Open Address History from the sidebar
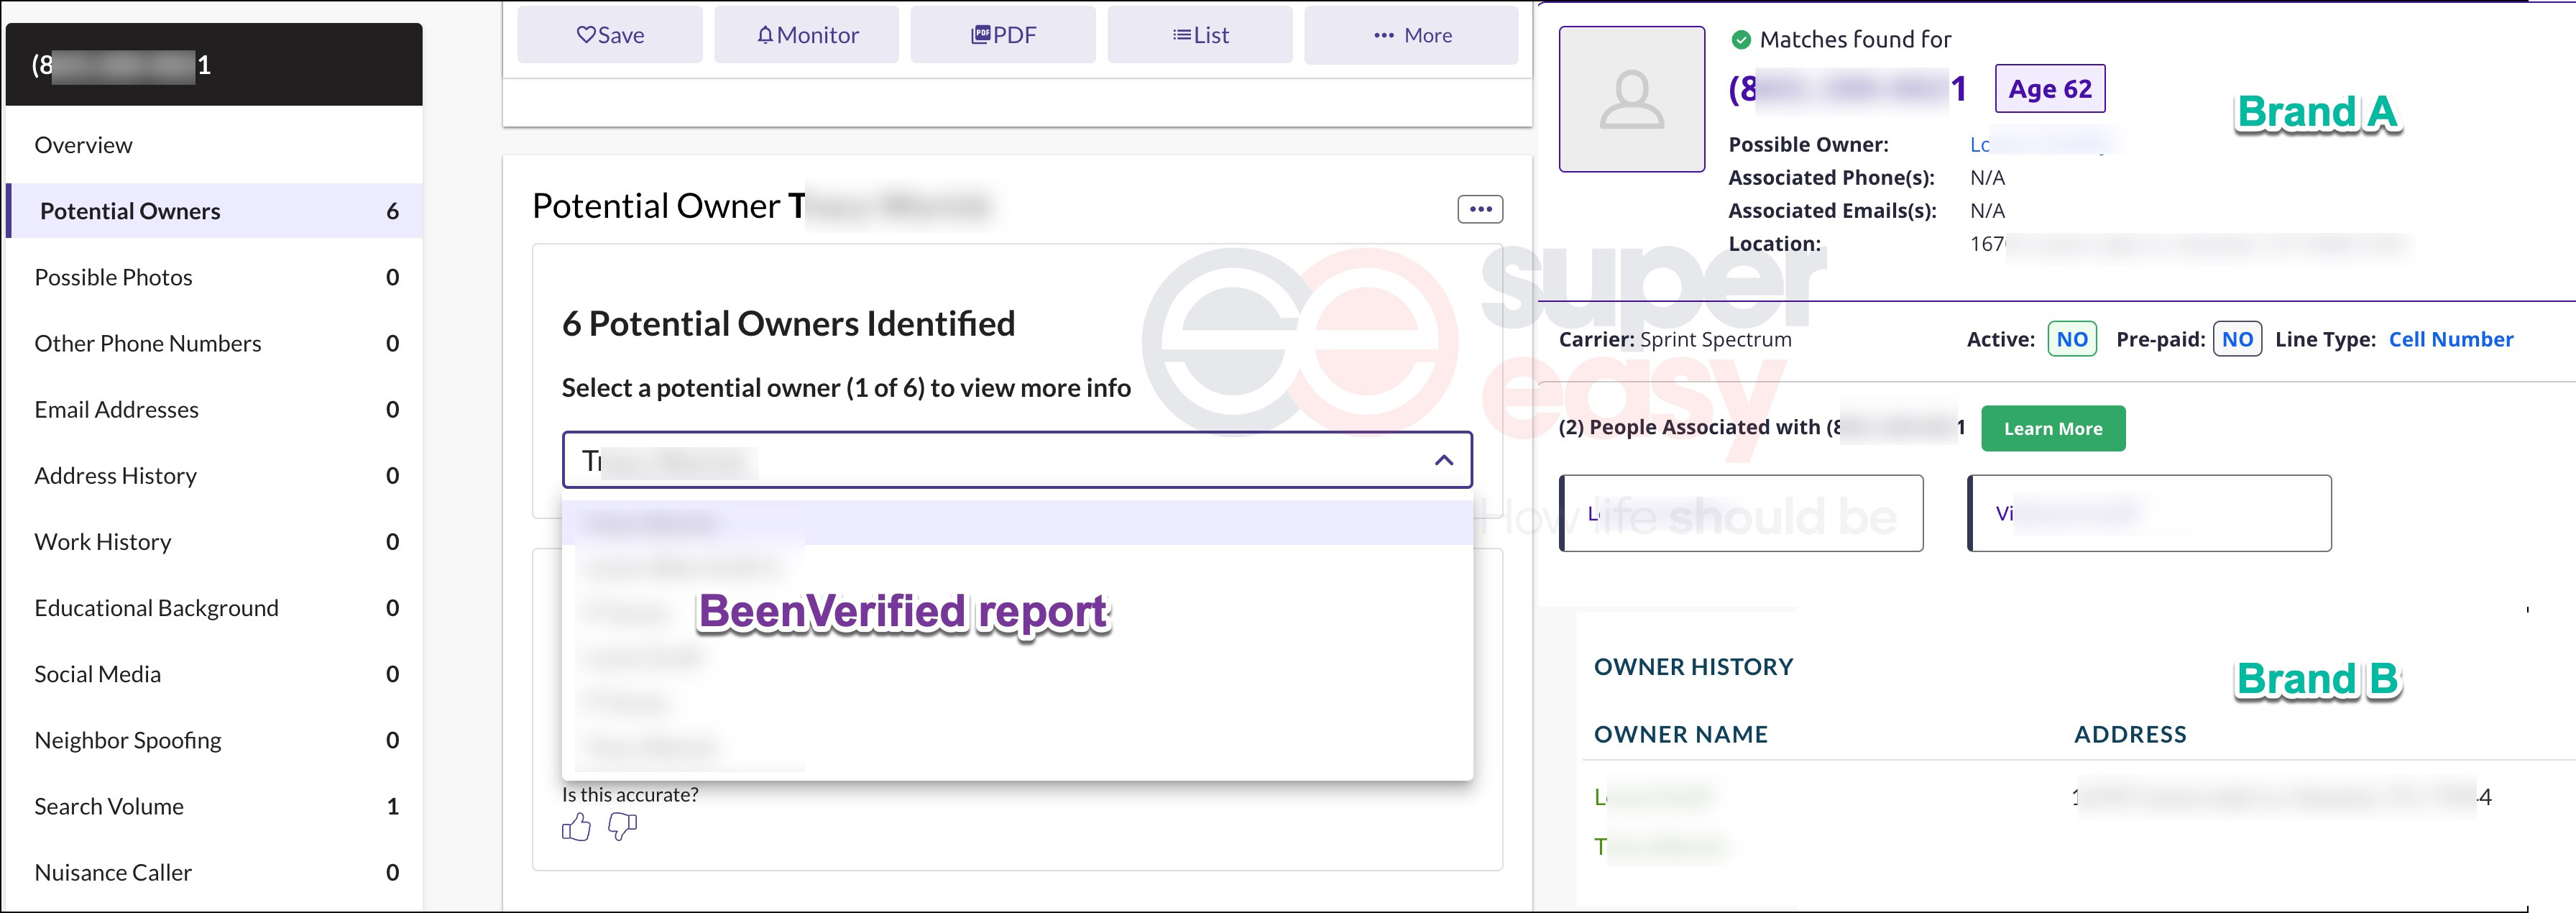 click(x=115, y=475)
